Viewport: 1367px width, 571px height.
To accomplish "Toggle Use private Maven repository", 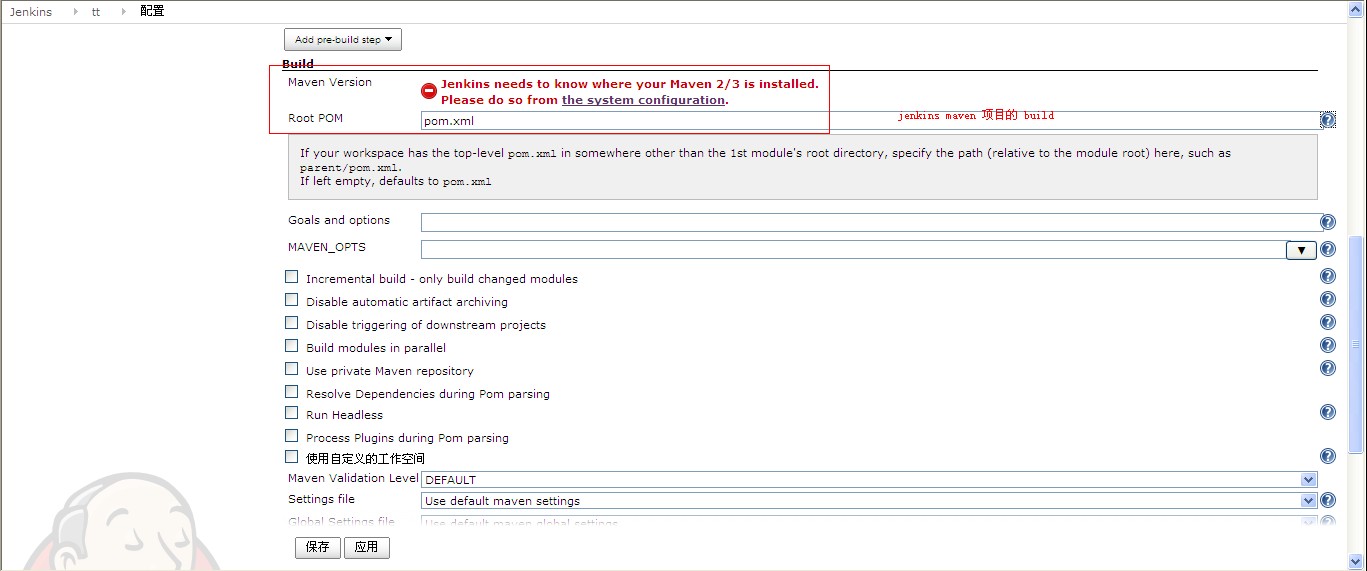I will [x=292, y=369].
